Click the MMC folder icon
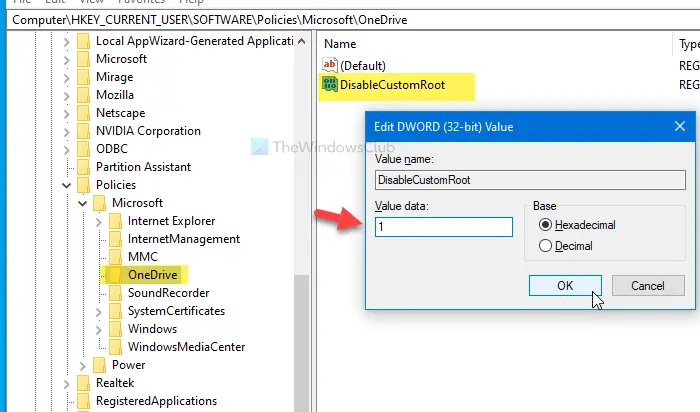The height and width of the screenshot is (412, 700). click(115, 257)
